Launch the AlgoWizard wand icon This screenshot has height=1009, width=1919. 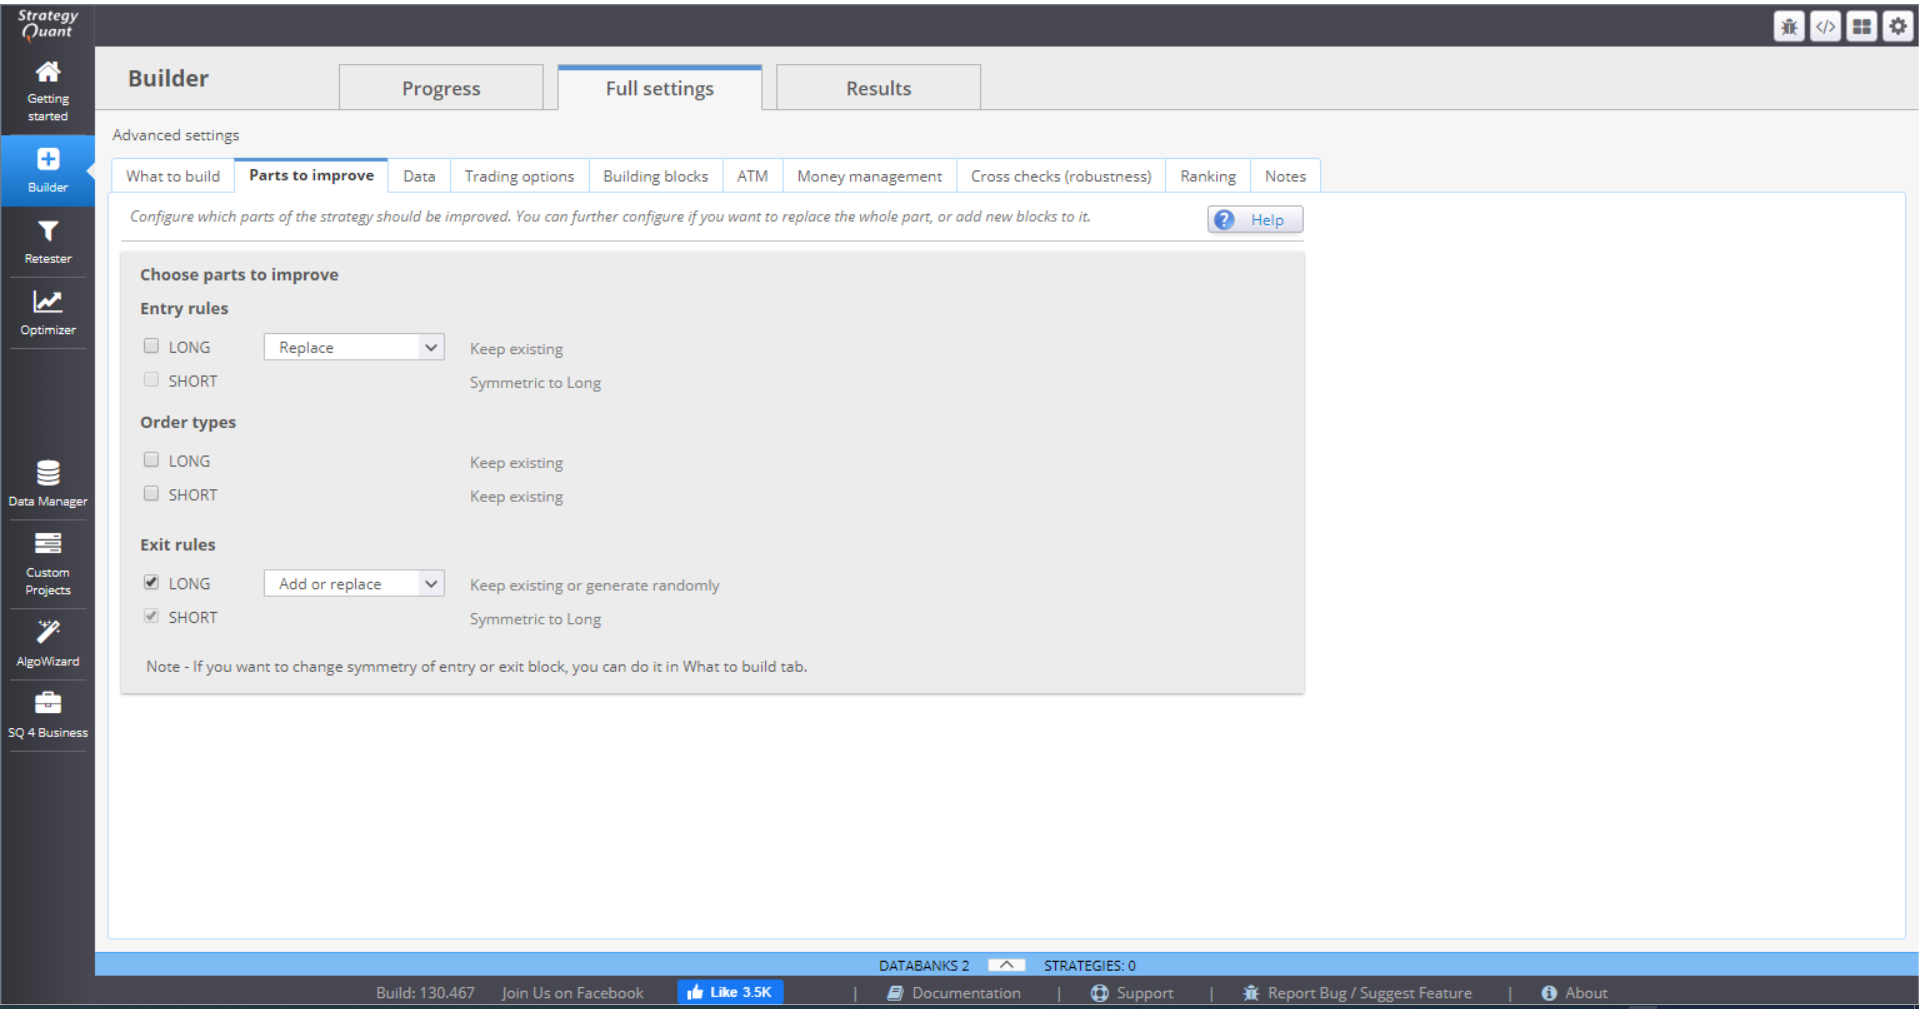48,631
